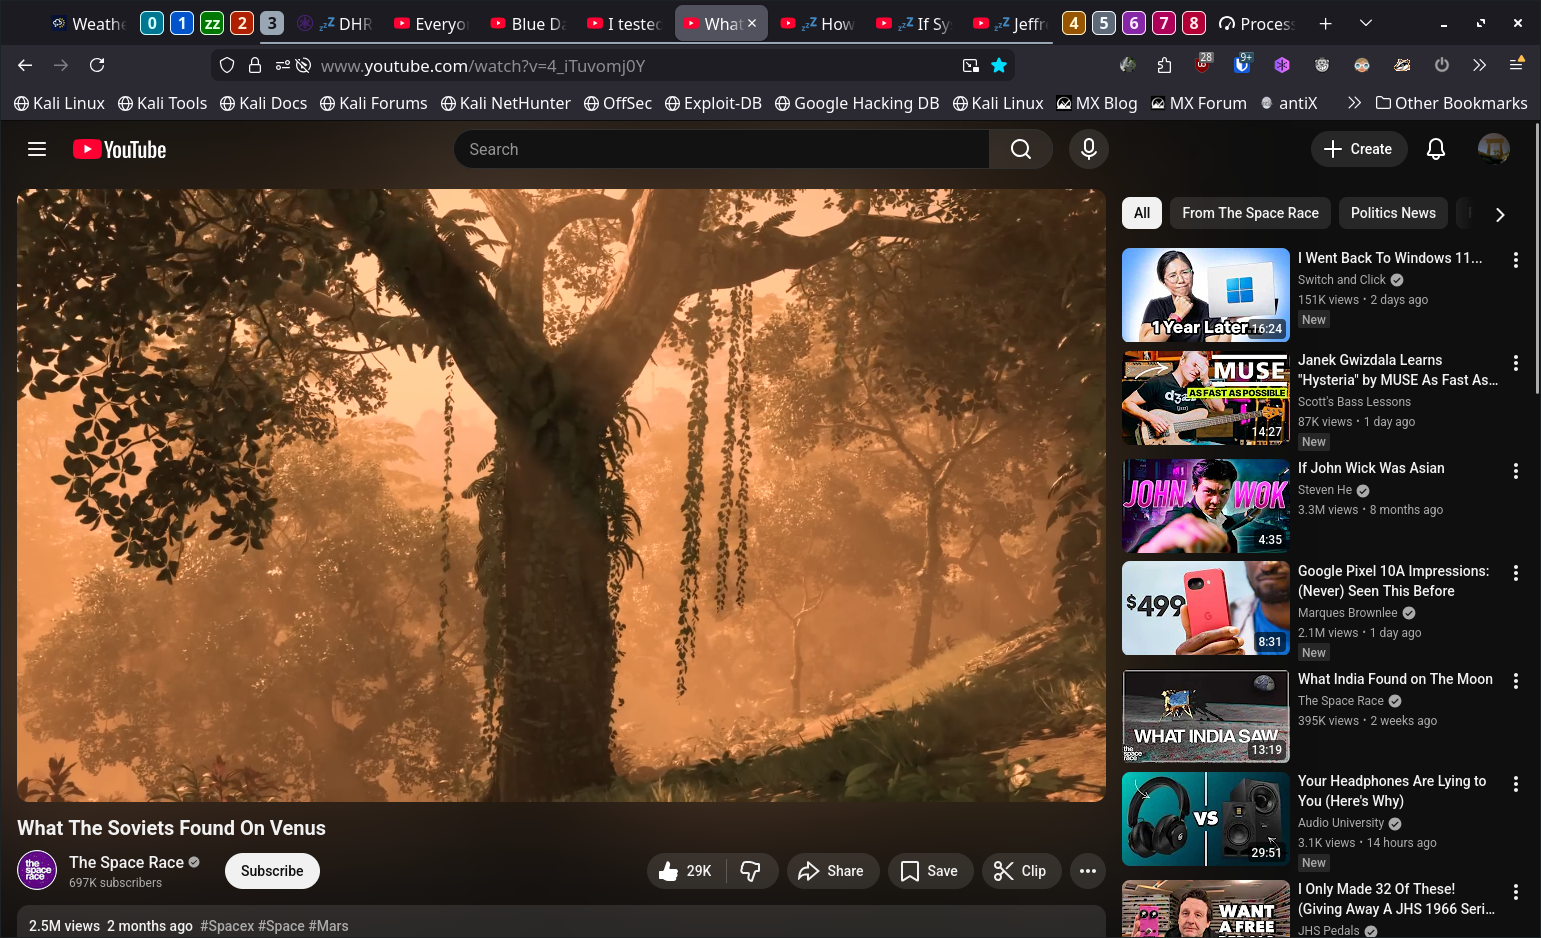Open the Create button

point(1357,149)
